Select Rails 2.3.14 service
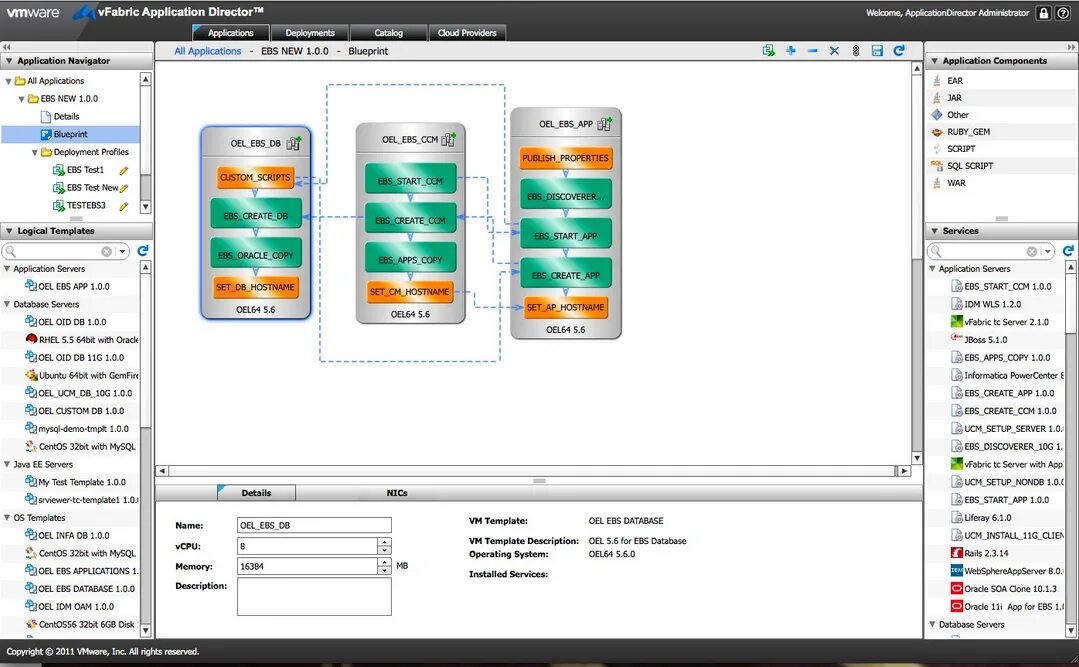This screenshot has height=667, width=1079. (986, 553)
